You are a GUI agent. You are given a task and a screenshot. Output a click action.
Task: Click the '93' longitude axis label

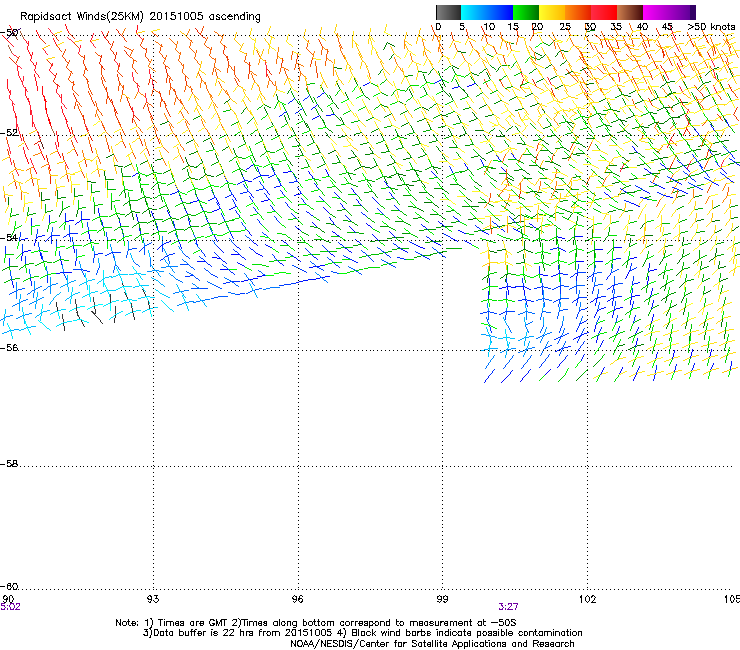pos(153,599)
